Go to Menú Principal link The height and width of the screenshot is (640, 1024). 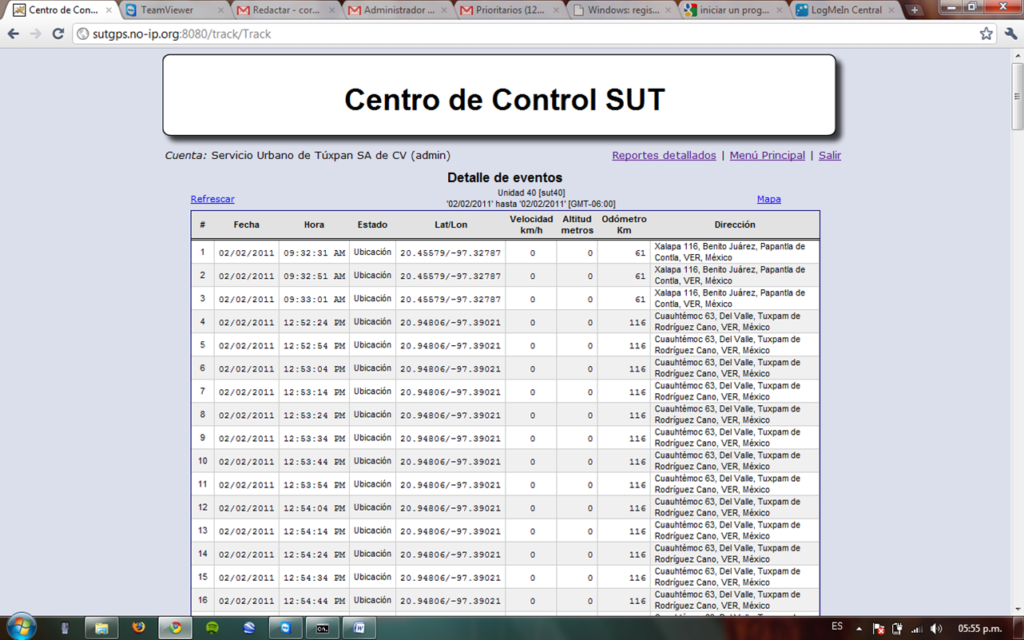click(767, 155)
